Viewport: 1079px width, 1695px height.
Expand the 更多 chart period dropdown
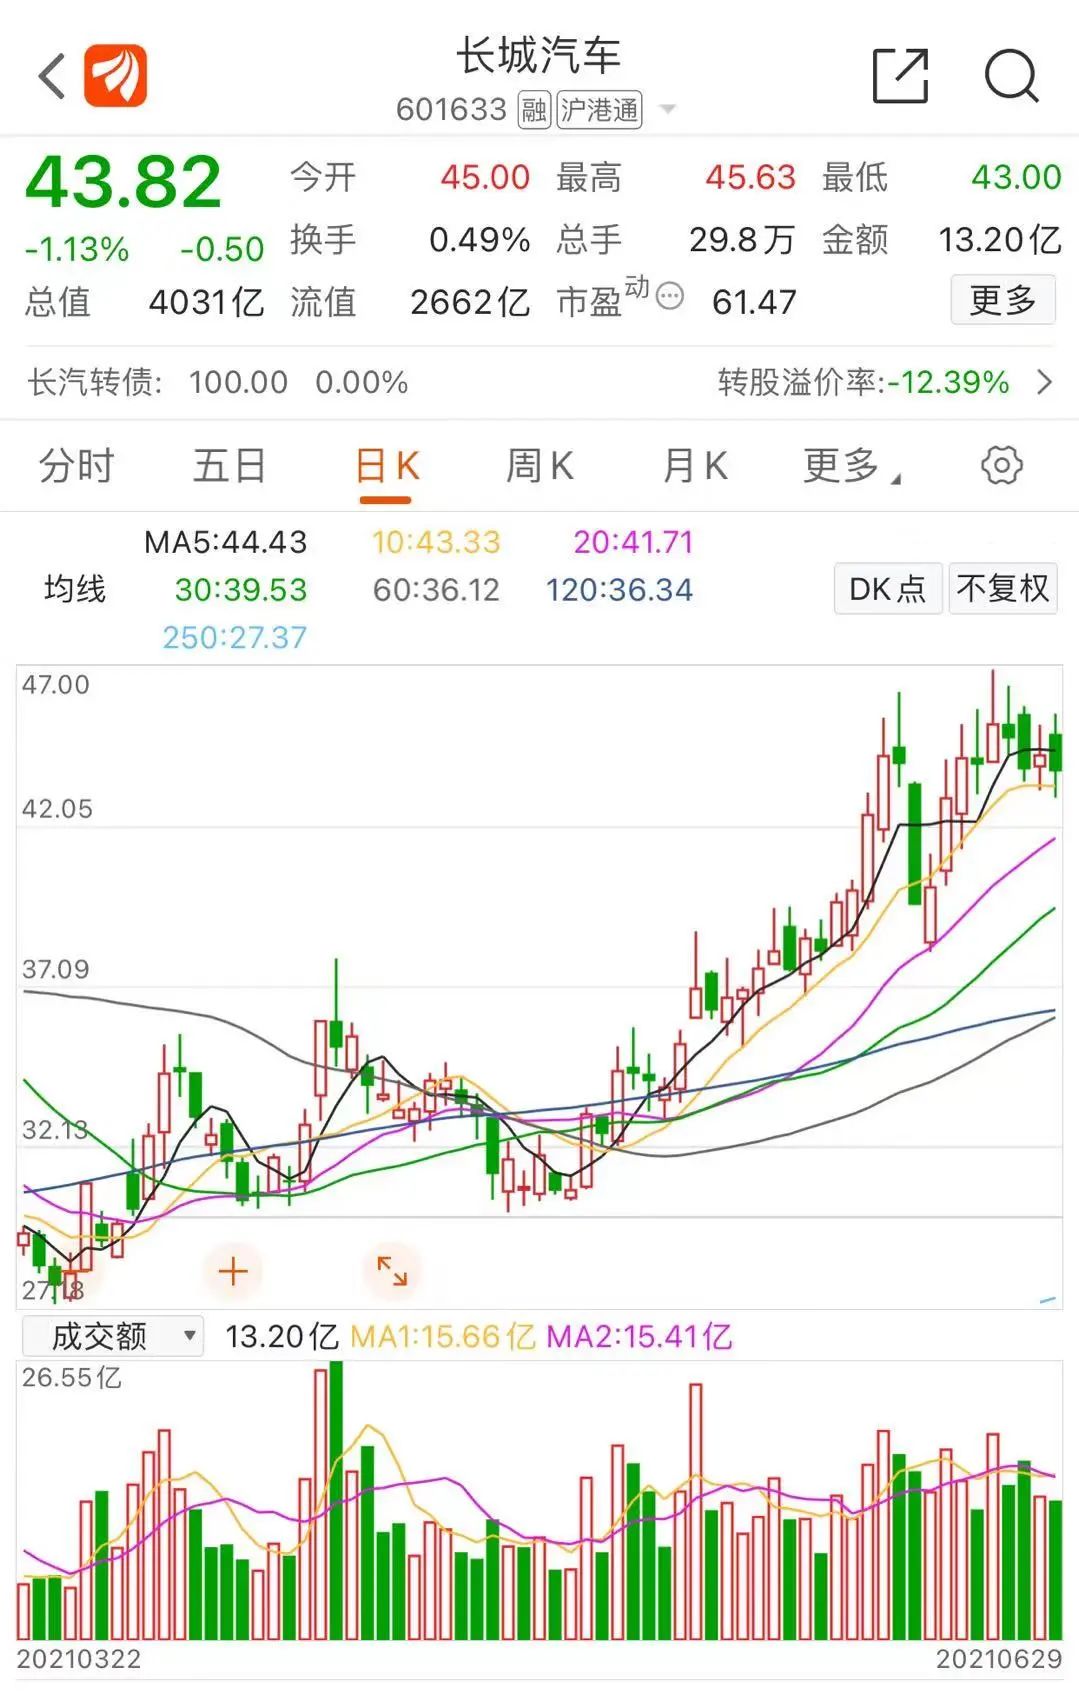[851, 467]
